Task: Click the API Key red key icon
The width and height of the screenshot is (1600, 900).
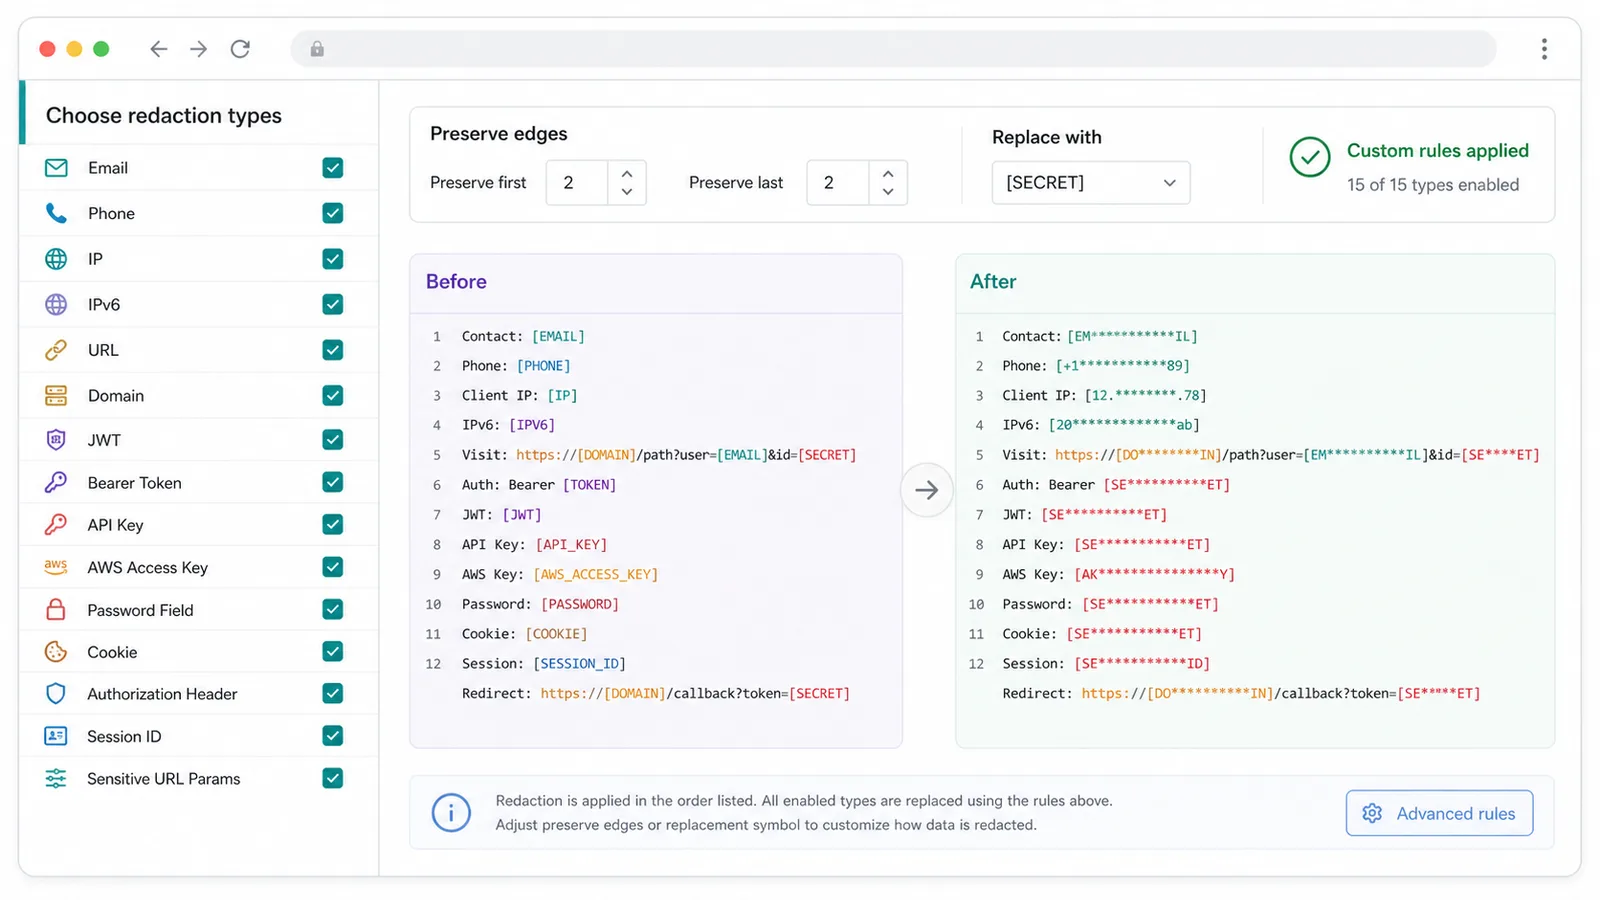Action: [56, 524]
